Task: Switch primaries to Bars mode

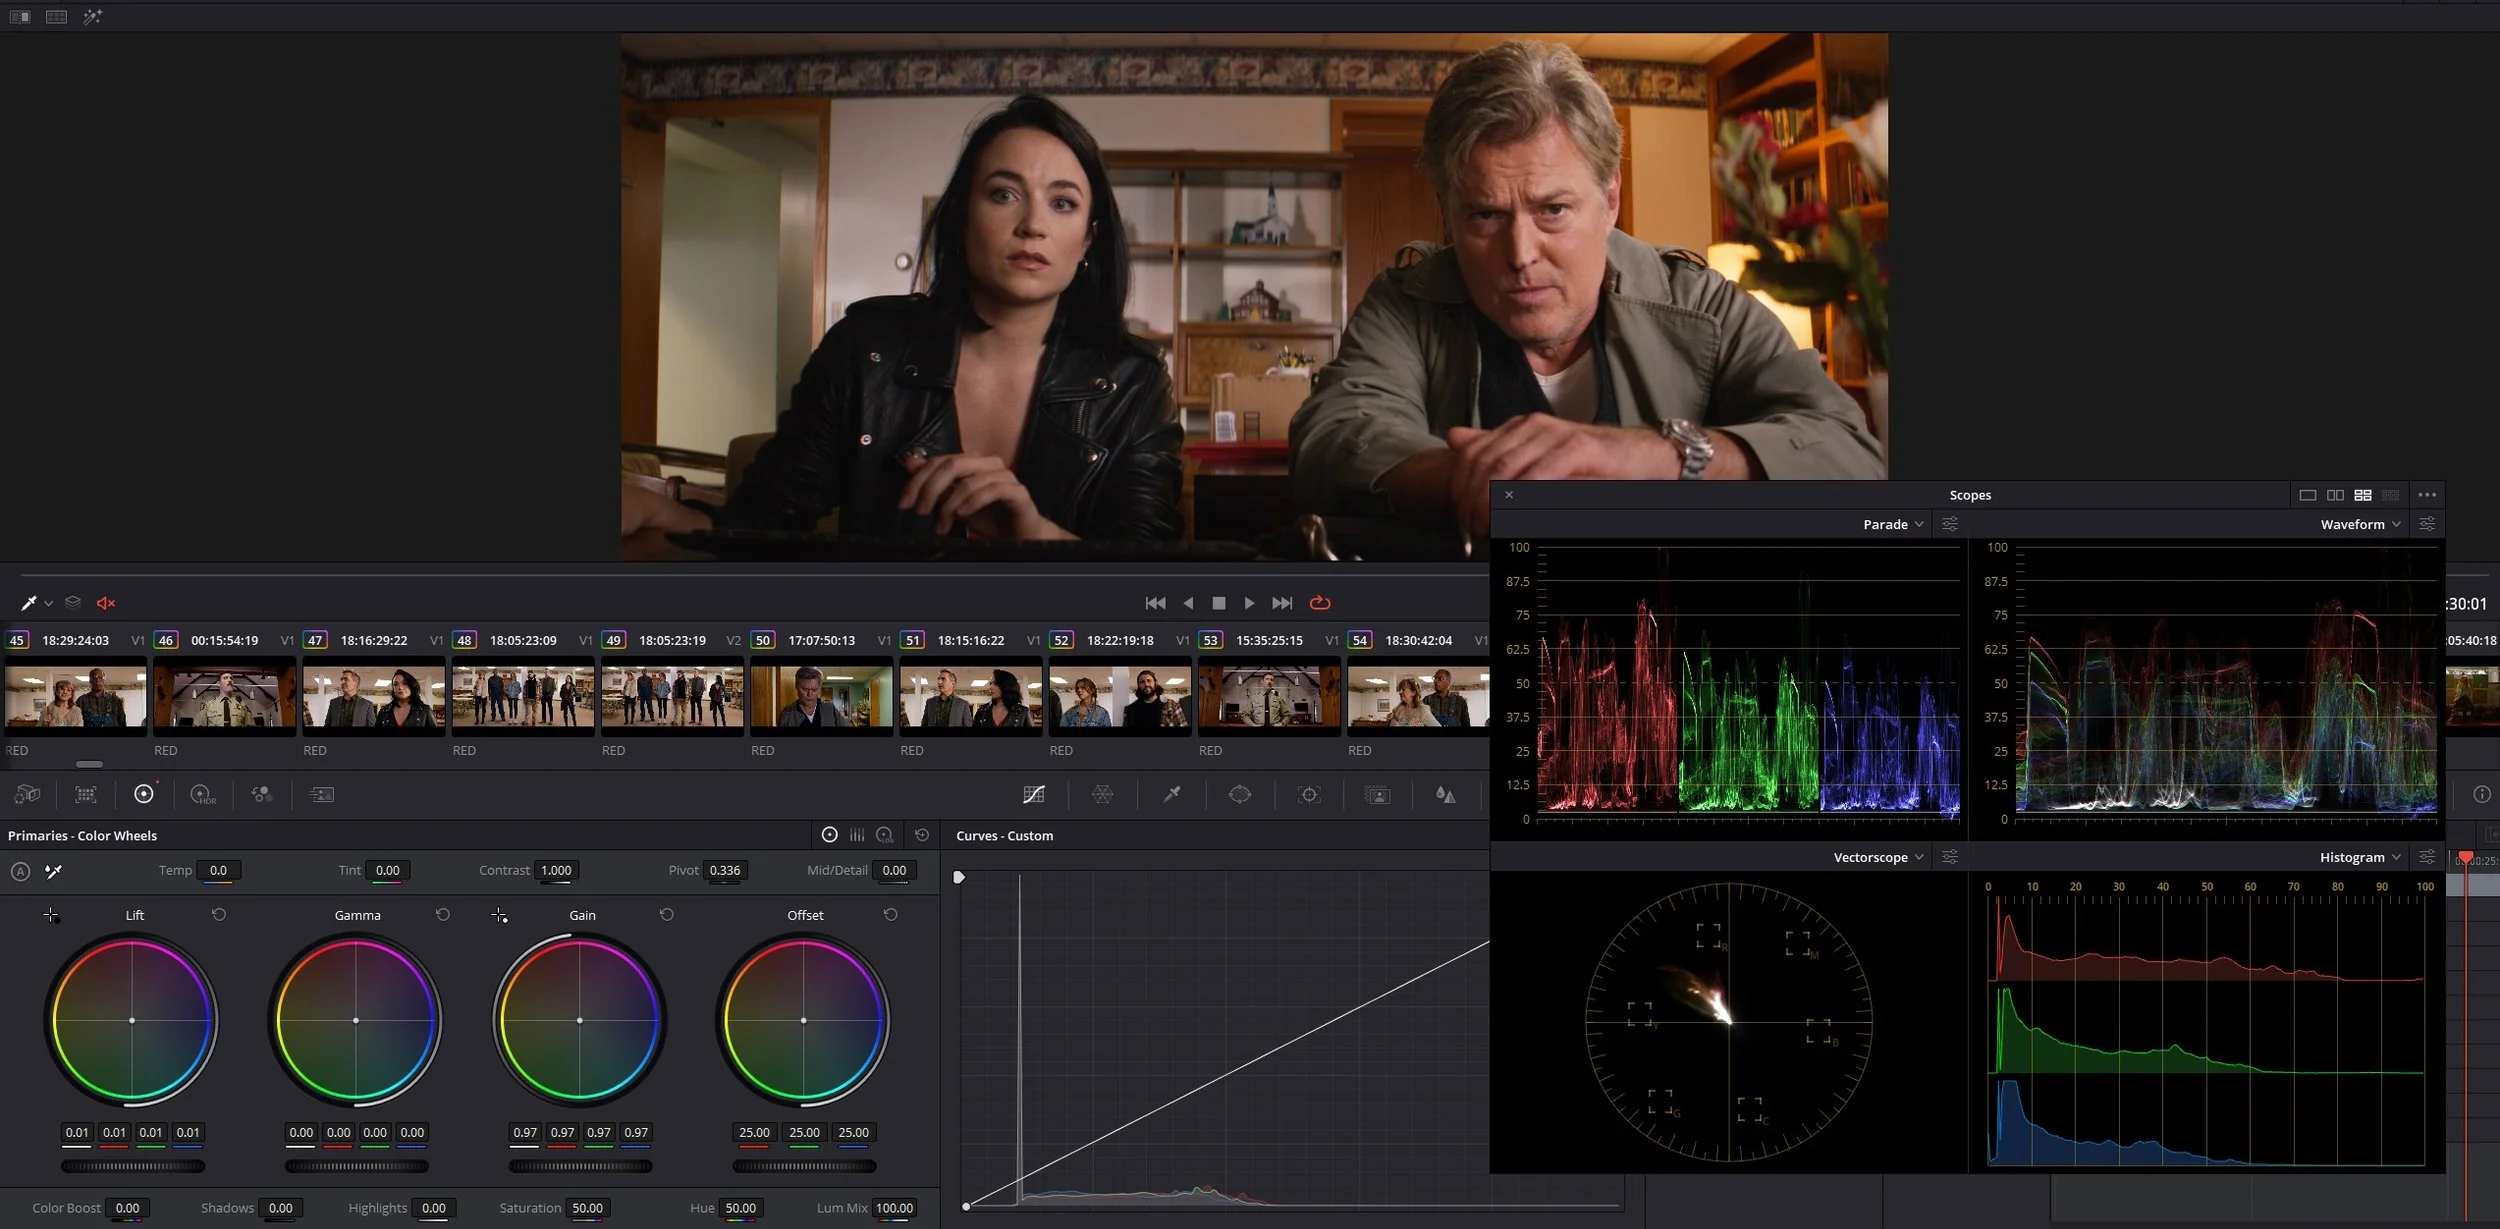Action: tap(857, 835)
